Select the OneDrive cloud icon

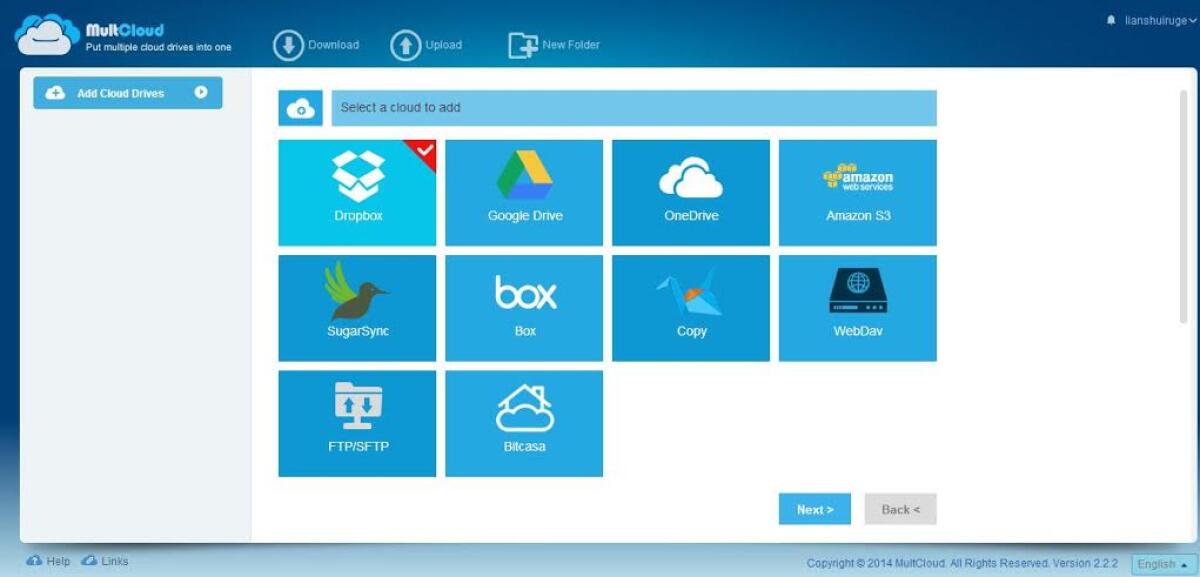tap(690, 192)
